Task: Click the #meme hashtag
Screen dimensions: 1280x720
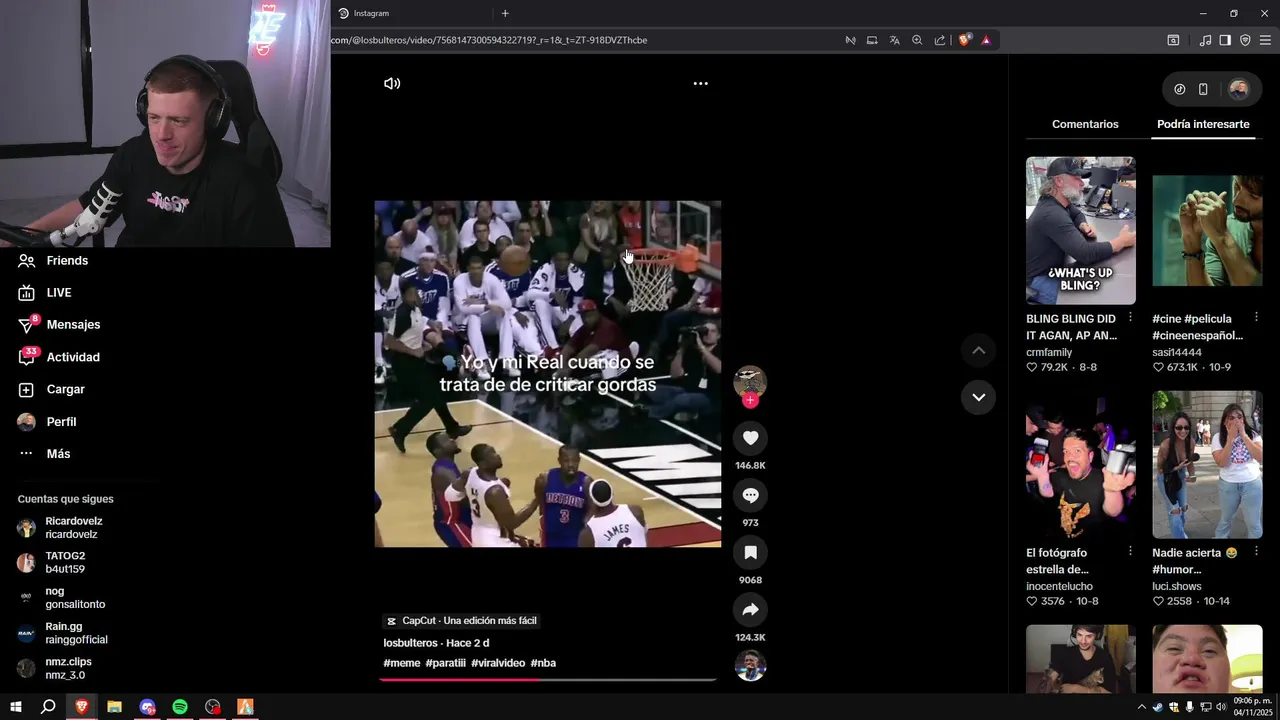Action: 402,663
